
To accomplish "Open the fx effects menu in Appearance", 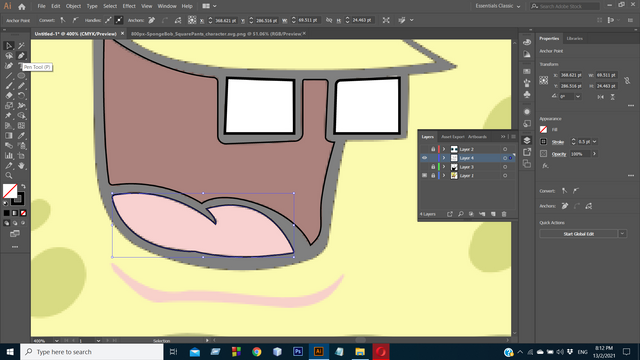I will tap(545, 166).
